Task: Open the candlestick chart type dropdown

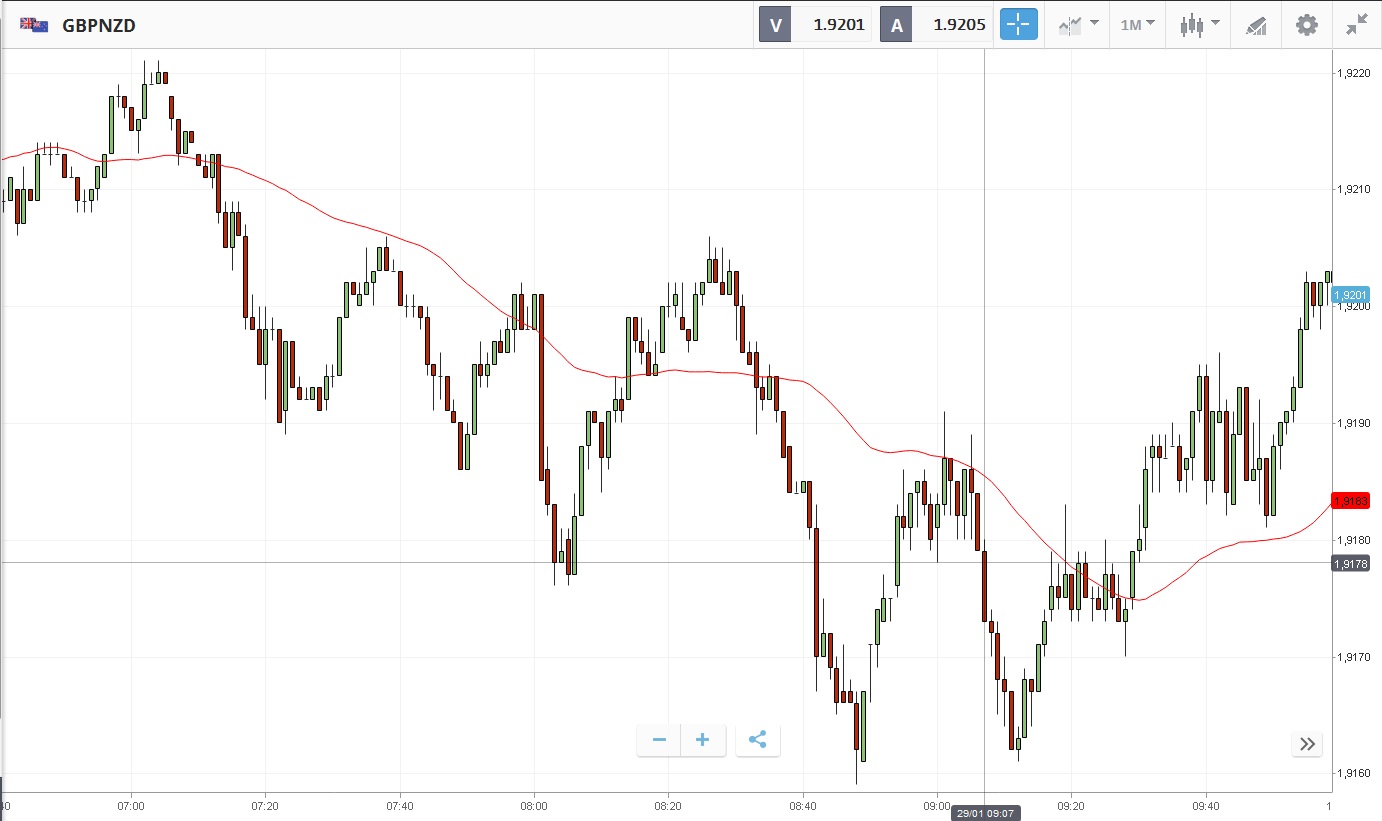Action: pyautogui.click(x=1199, y=25)
